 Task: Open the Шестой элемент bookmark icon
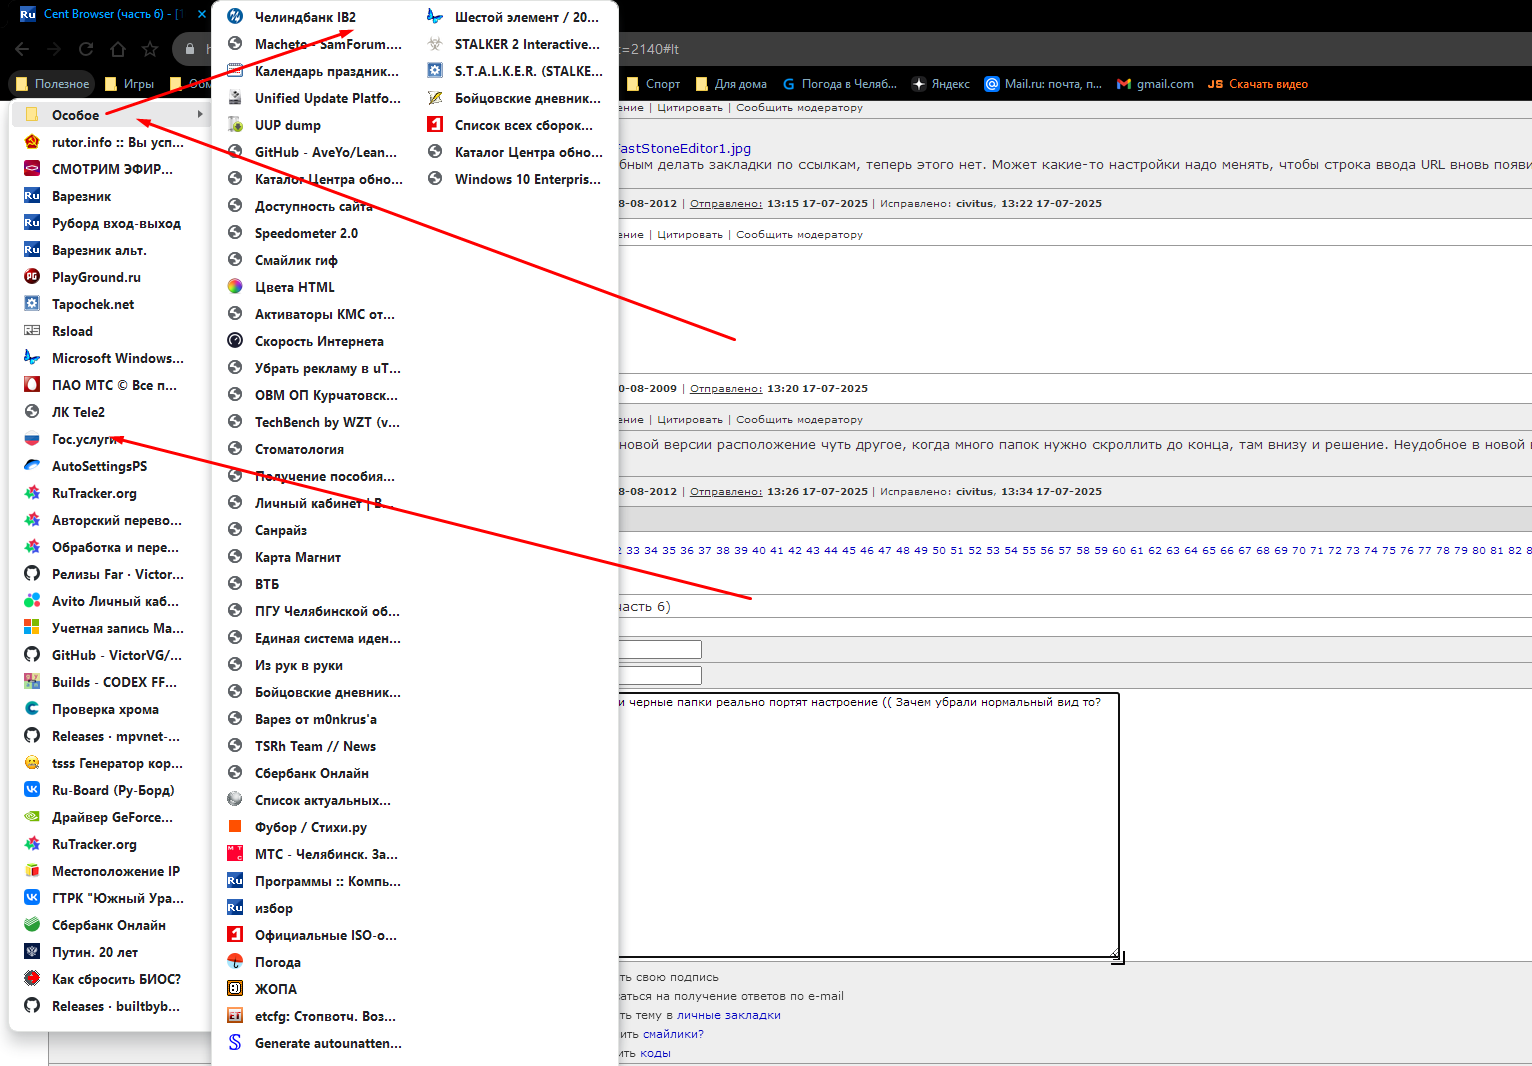pyautogui.click(x=435, y=17)
